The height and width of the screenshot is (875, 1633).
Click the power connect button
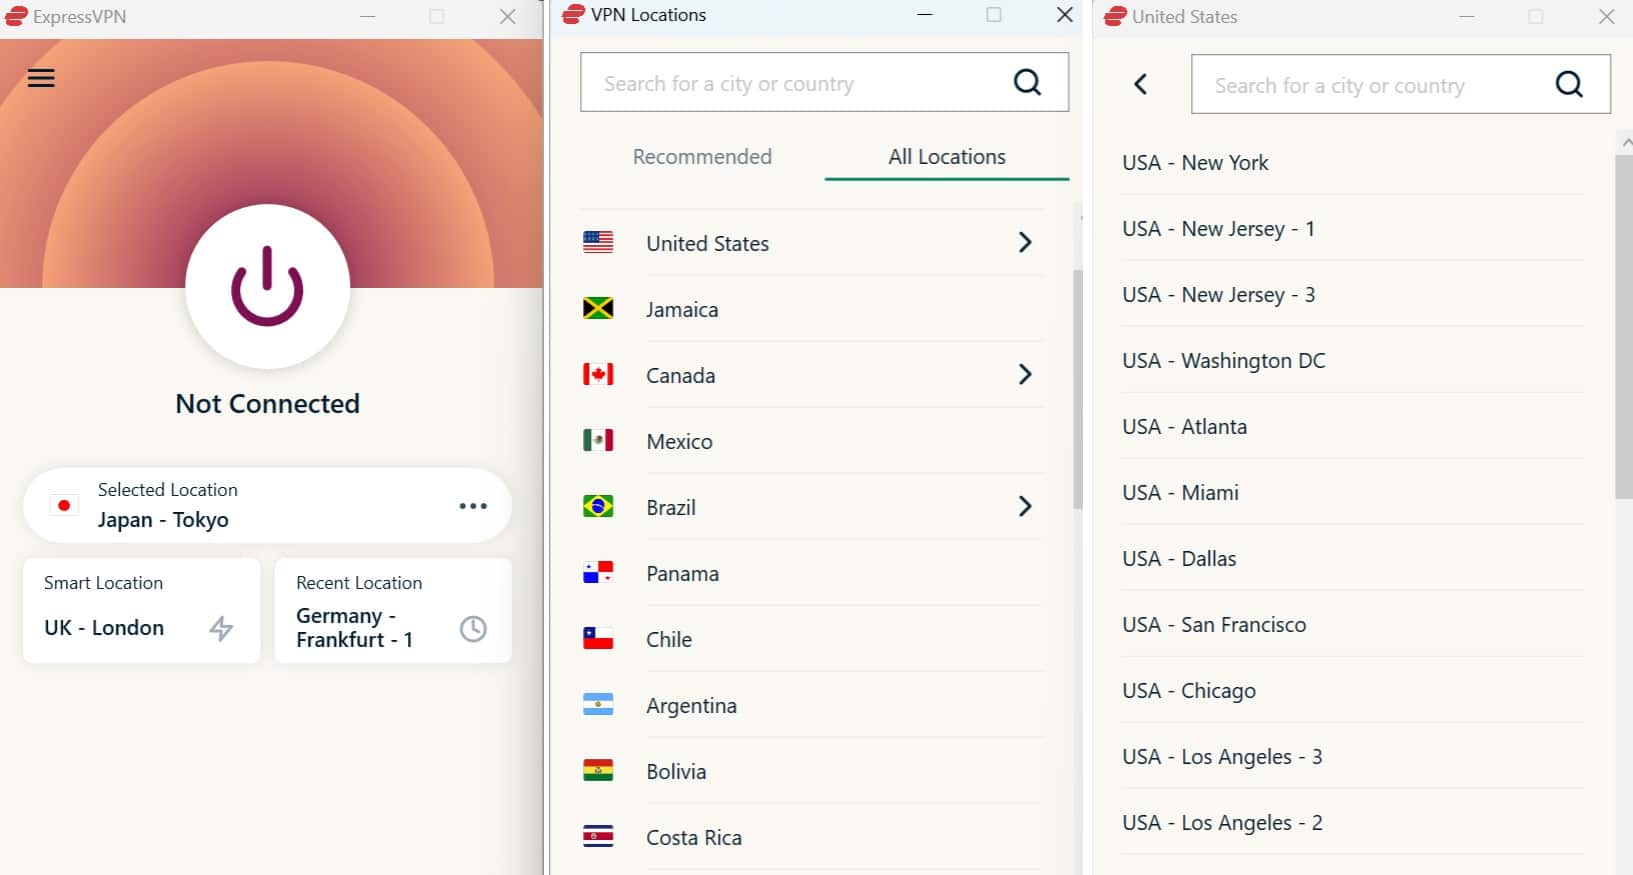tap(267, 286)
